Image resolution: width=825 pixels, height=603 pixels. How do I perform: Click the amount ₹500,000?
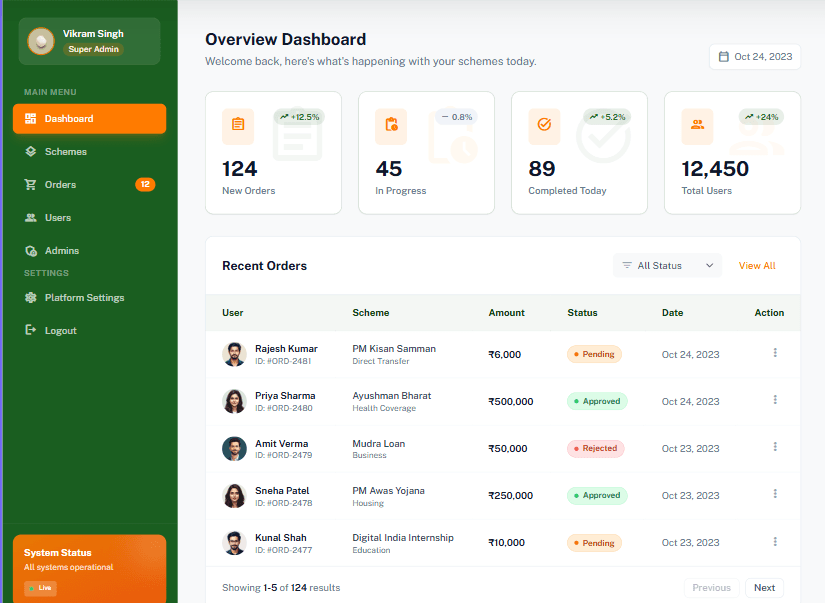510,401
